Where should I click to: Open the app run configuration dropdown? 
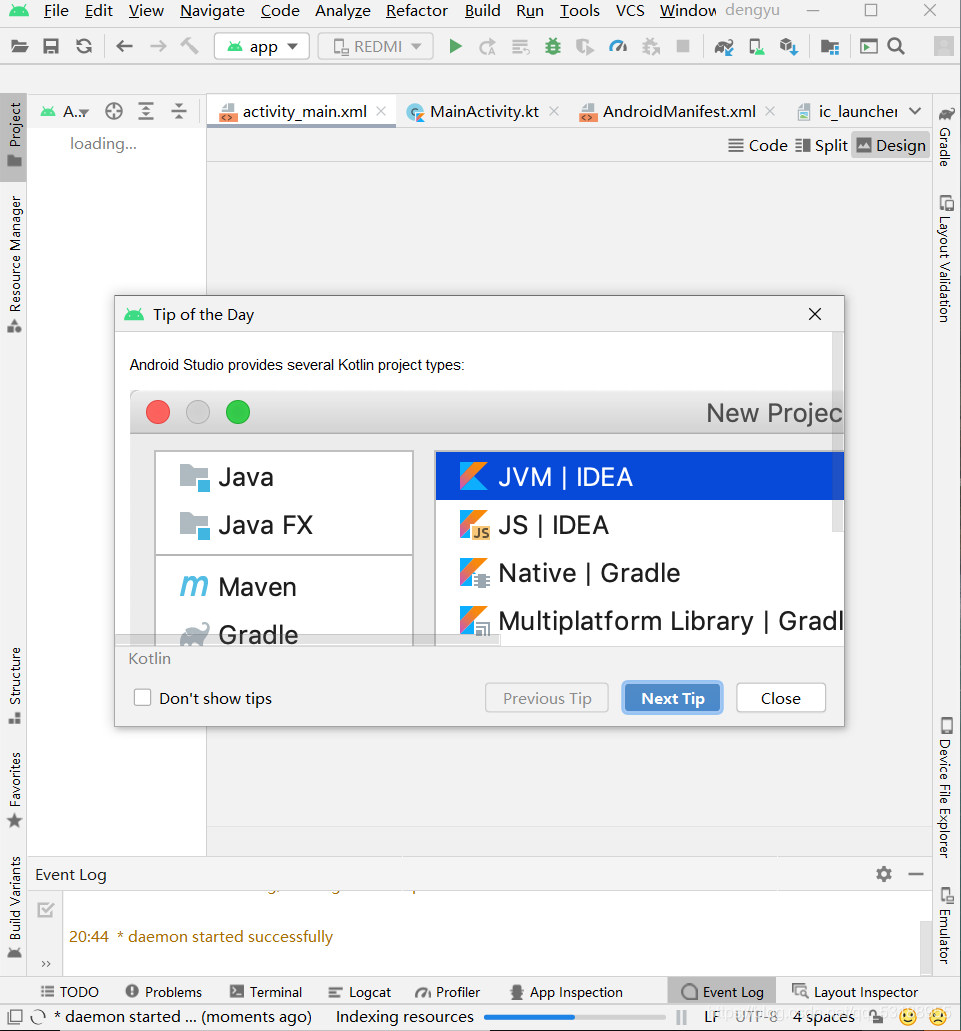[x=262, y=46]
